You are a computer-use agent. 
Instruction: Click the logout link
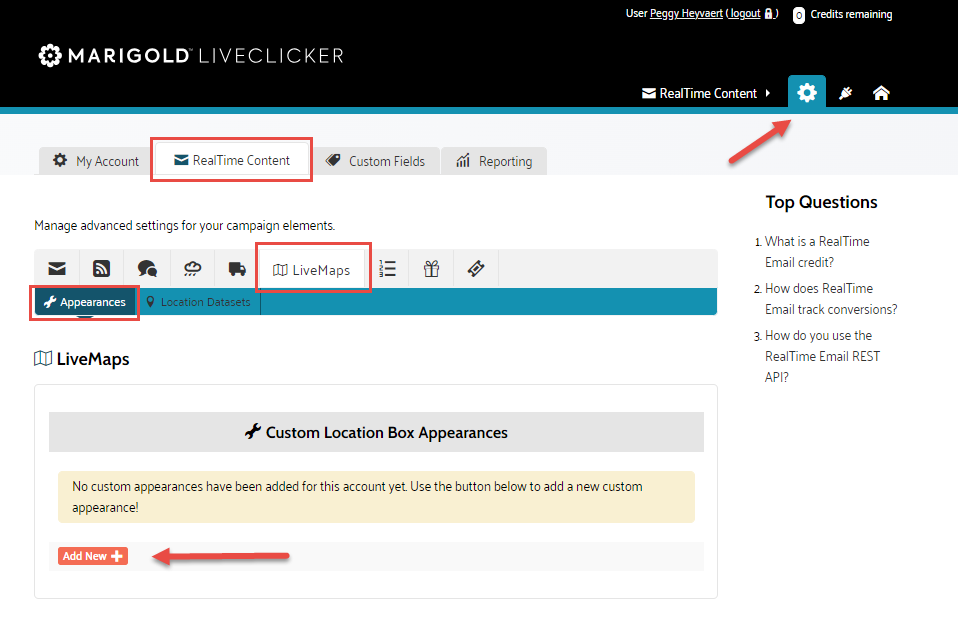(744, 14)
